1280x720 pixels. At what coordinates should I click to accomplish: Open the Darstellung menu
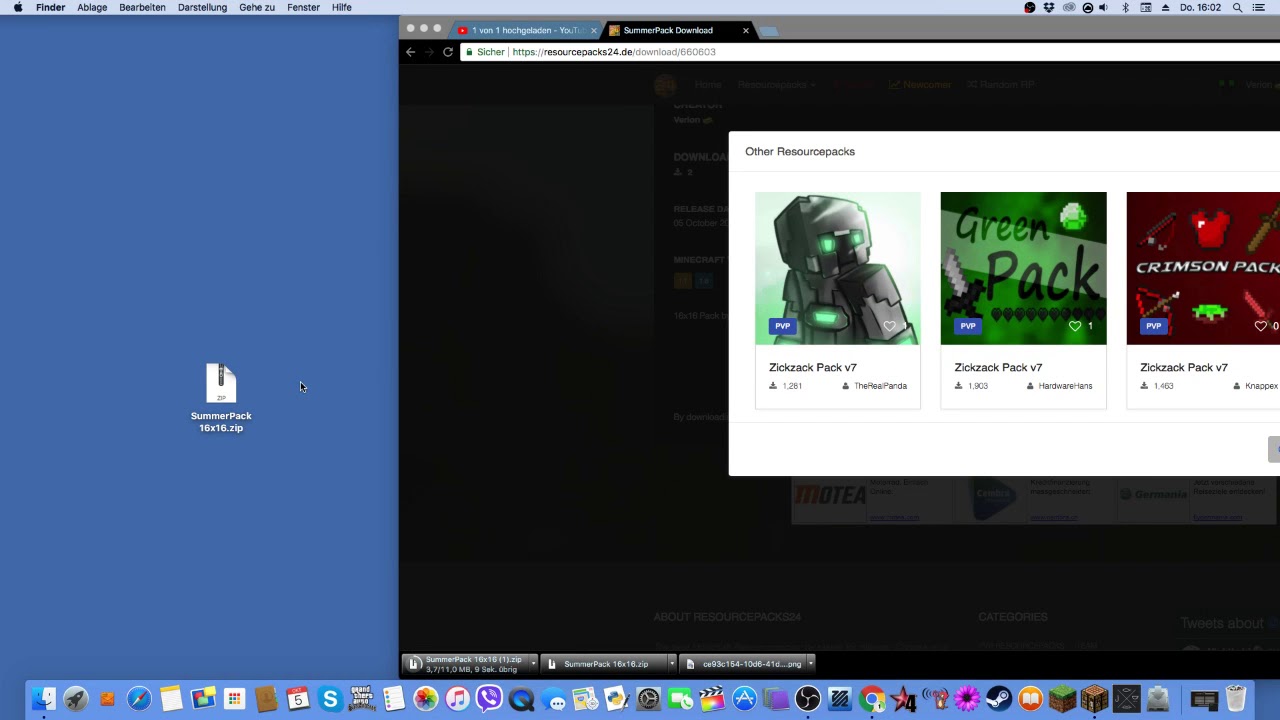point(202,7)
